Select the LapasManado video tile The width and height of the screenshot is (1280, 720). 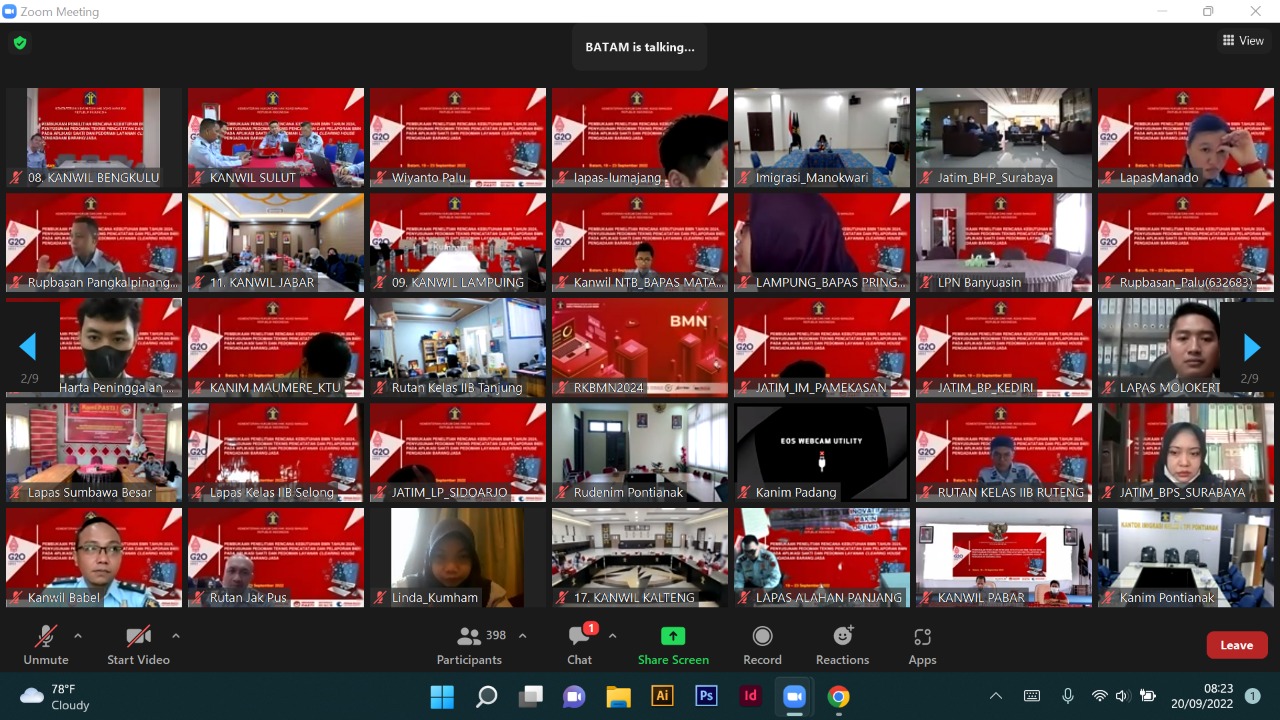click(x=1186, y=137)
